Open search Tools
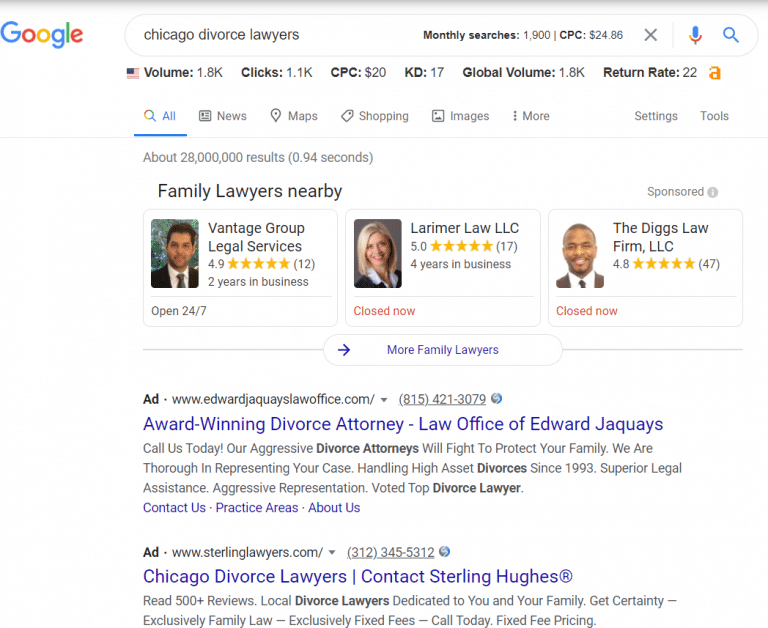This screenshot has width=768, height=628. click(714, 116)
